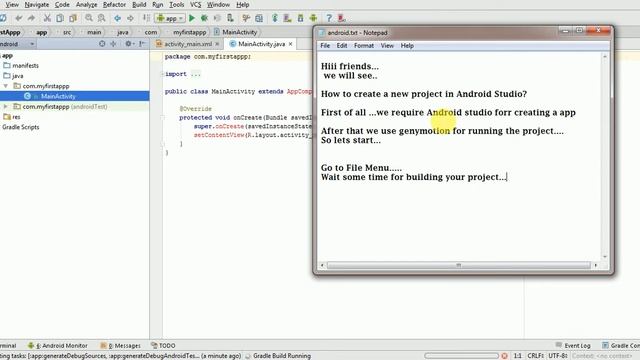Image resolution: width=640 pixels, height=360 pixels.
Task: Open the Window menu in Android Studio
Action: [x=218, y=5]
